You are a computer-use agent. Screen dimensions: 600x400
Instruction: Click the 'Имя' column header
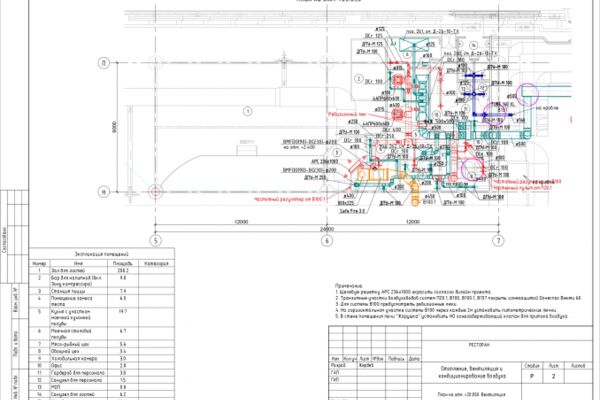point(78,264)
